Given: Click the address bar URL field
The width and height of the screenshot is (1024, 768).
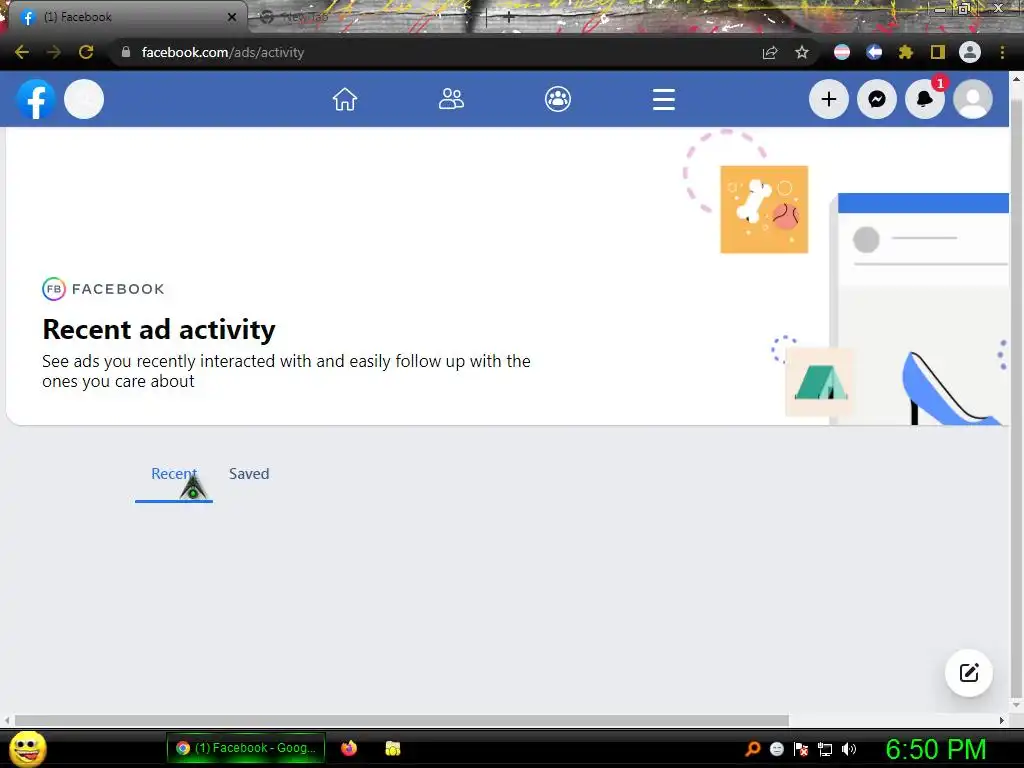Looking at the screenshot, I should click(432, 52).
